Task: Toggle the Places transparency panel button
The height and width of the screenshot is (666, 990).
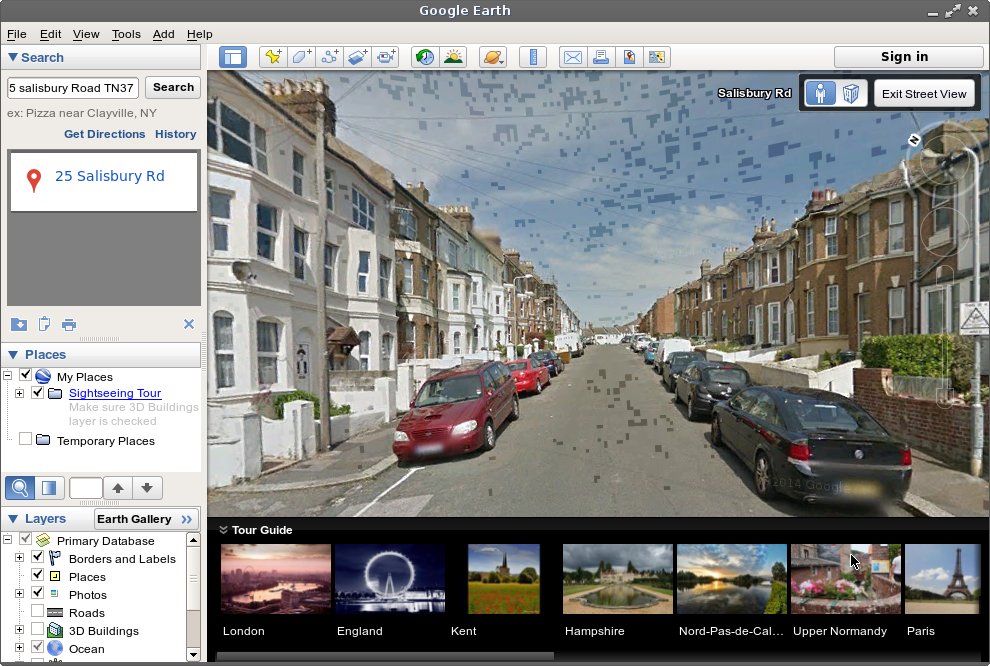Action: pyautogui.click(x=49, y=488)
